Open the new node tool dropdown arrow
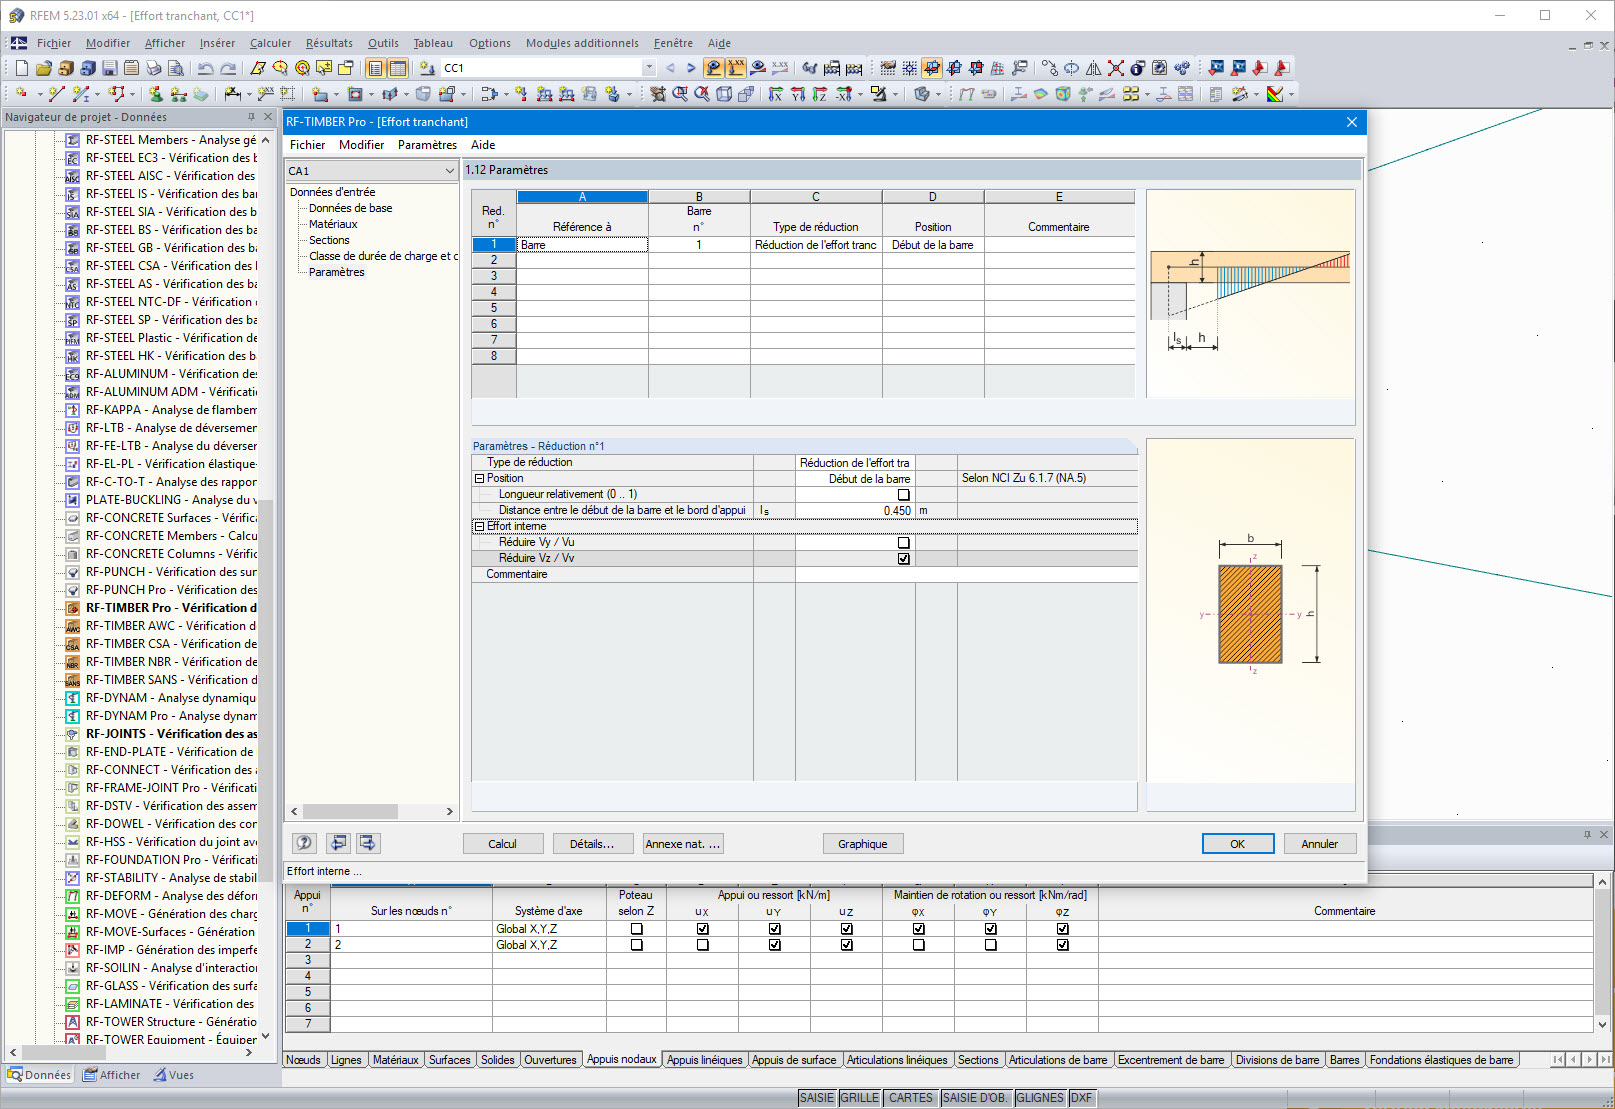 pyautogui.click(x=39, y=94)
